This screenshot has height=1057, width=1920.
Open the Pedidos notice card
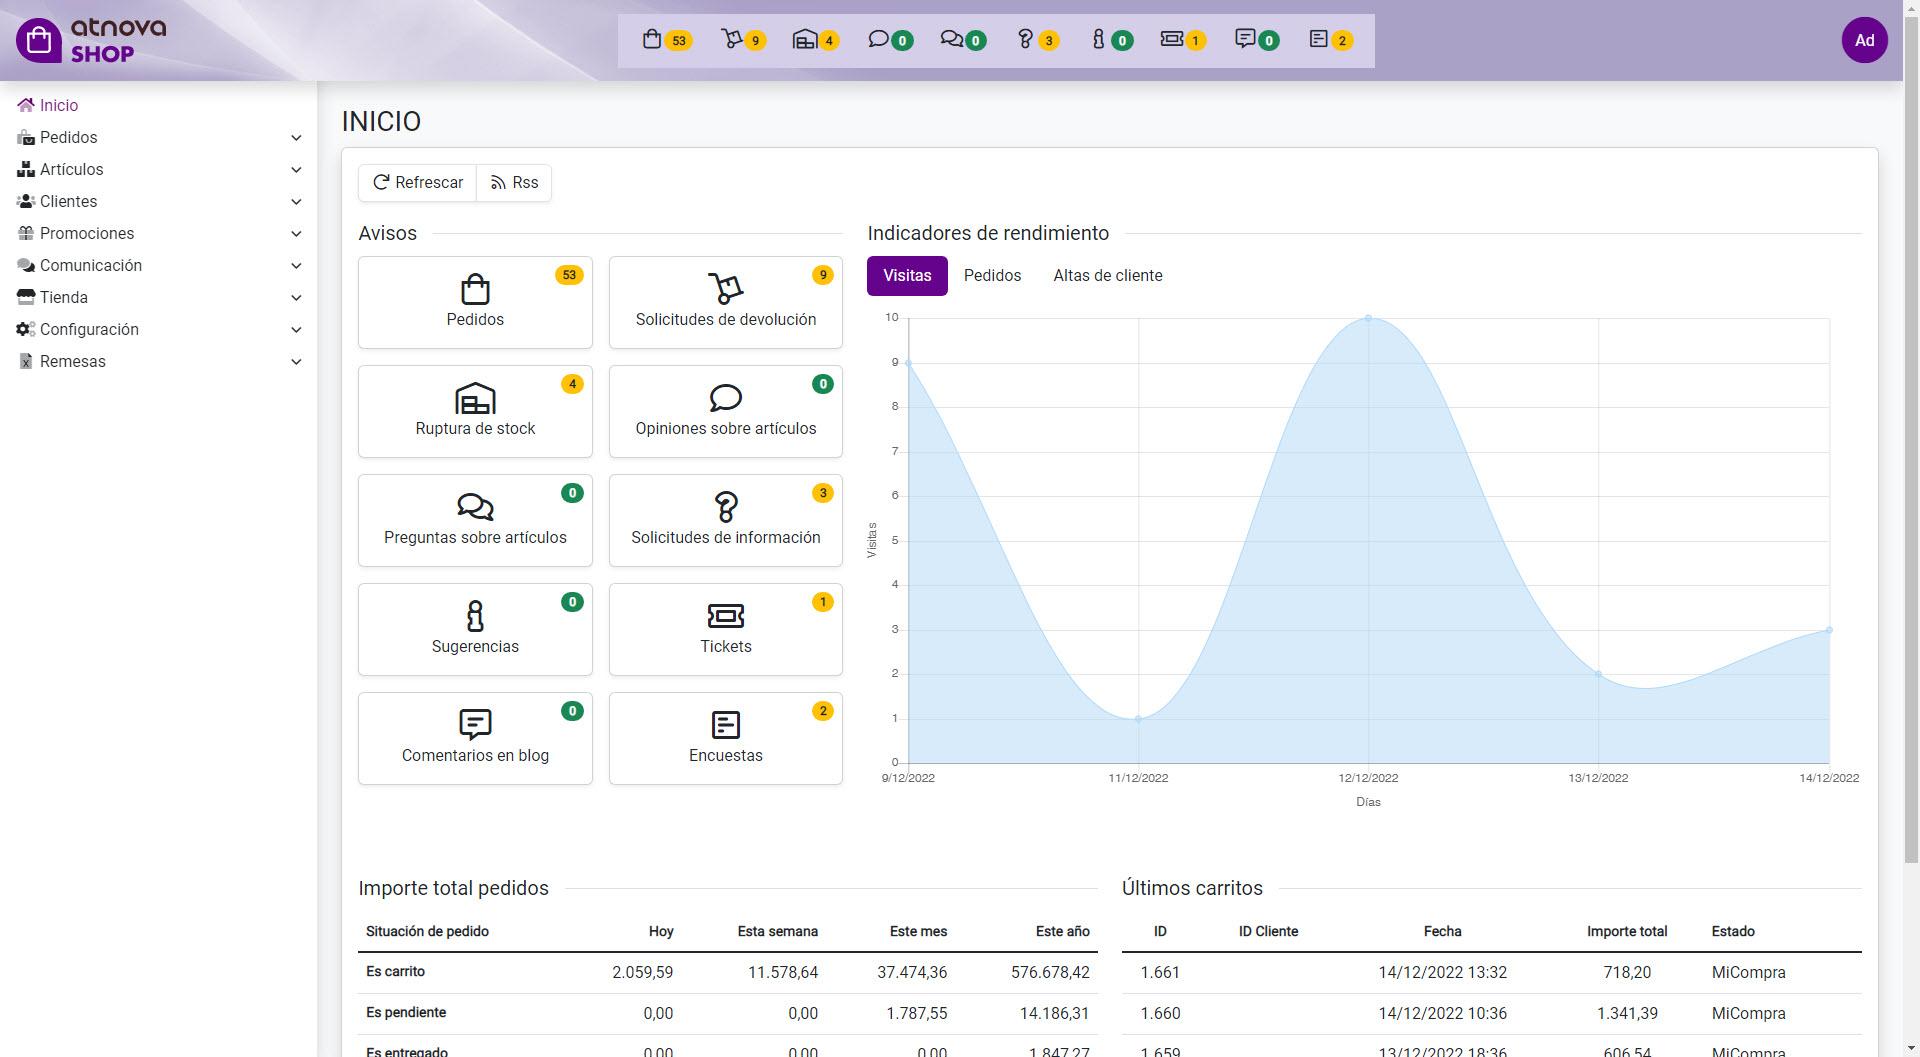pyautogui.click(x=475, y=302)
